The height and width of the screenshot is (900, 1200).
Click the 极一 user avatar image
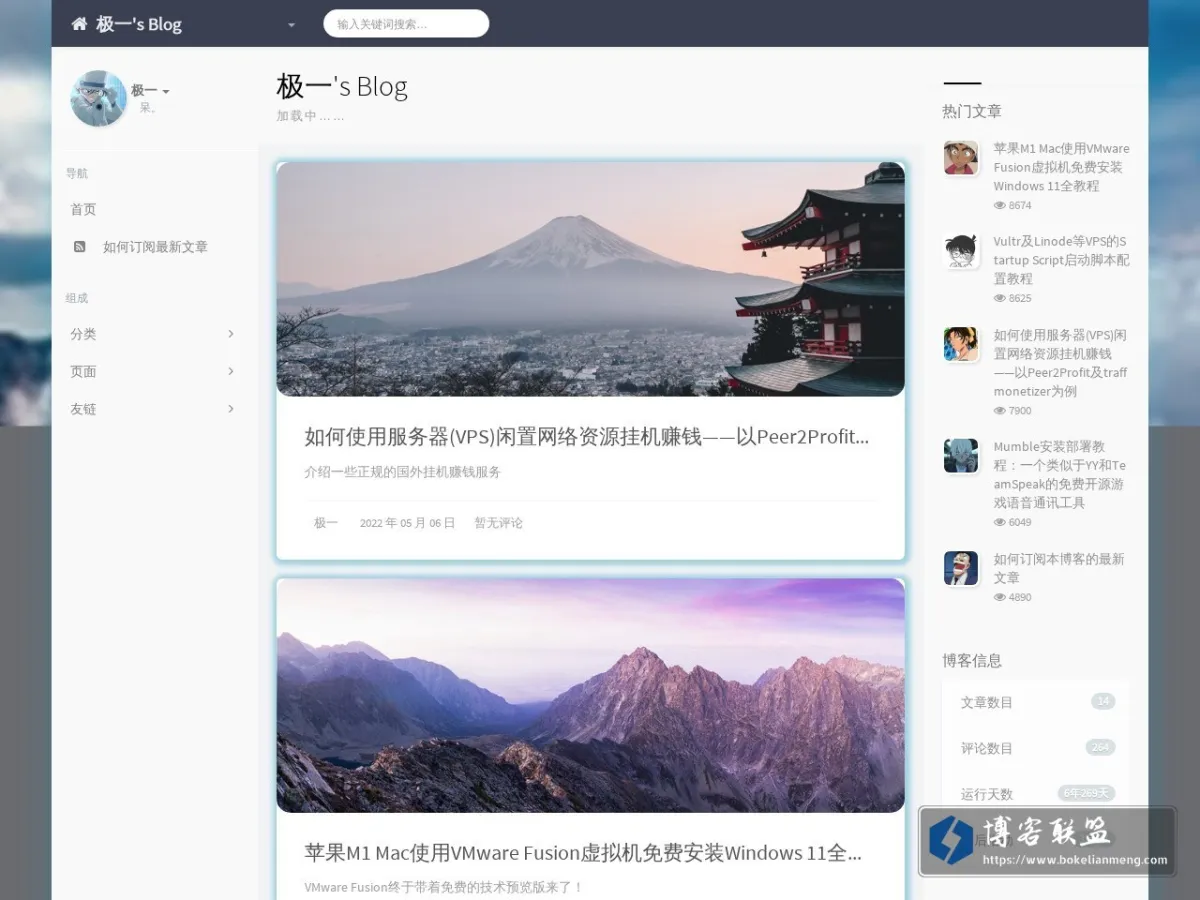coord(98,98)
